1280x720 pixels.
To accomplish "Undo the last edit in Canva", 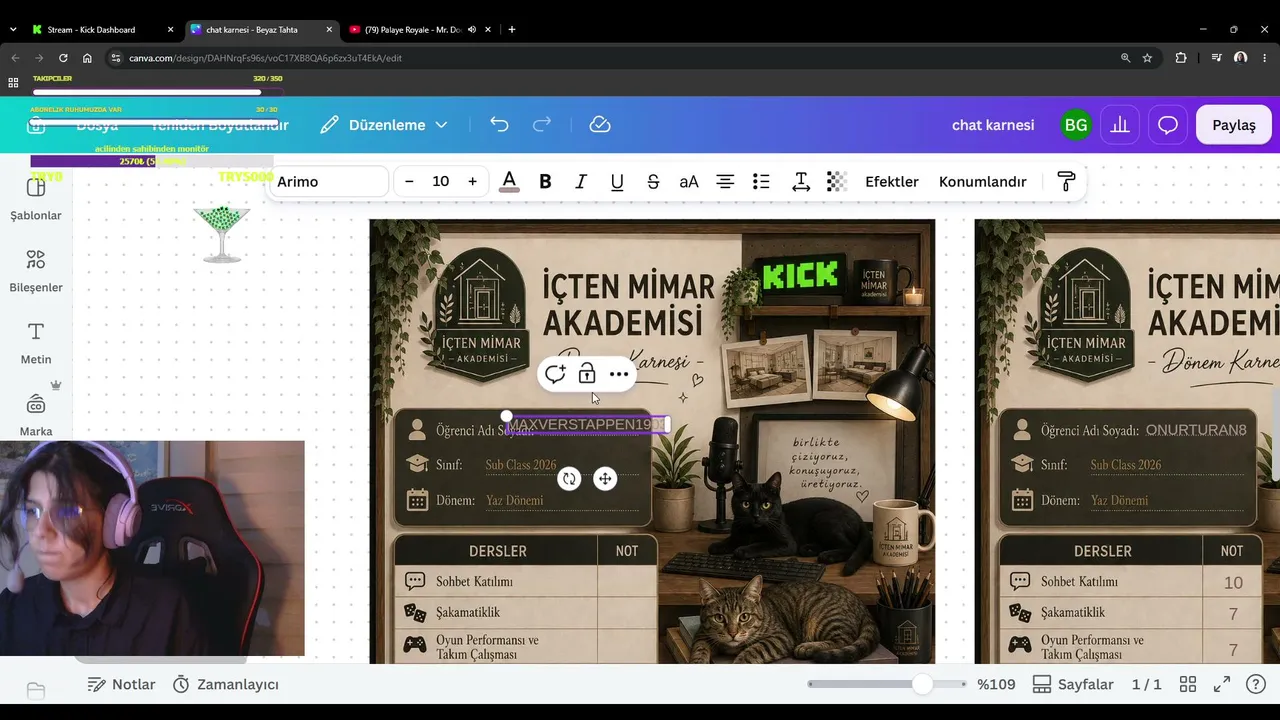I will click(x=499, y=125).
